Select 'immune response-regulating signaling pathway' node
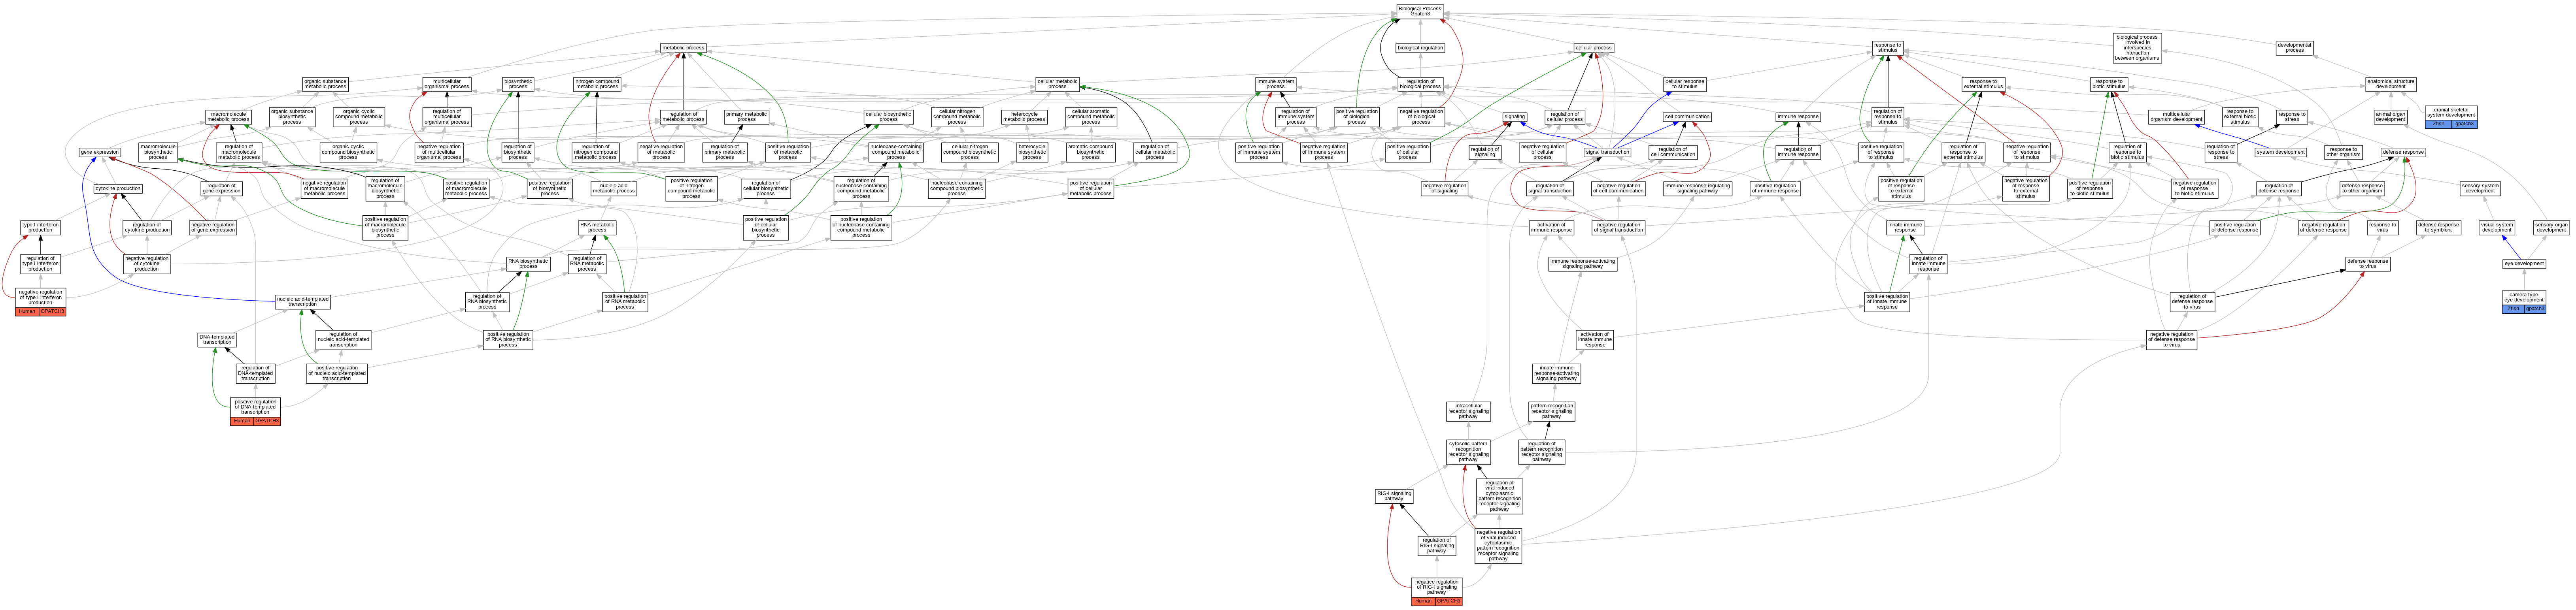The height and width of the screenshot is (610, 2576). [1697, 189]
